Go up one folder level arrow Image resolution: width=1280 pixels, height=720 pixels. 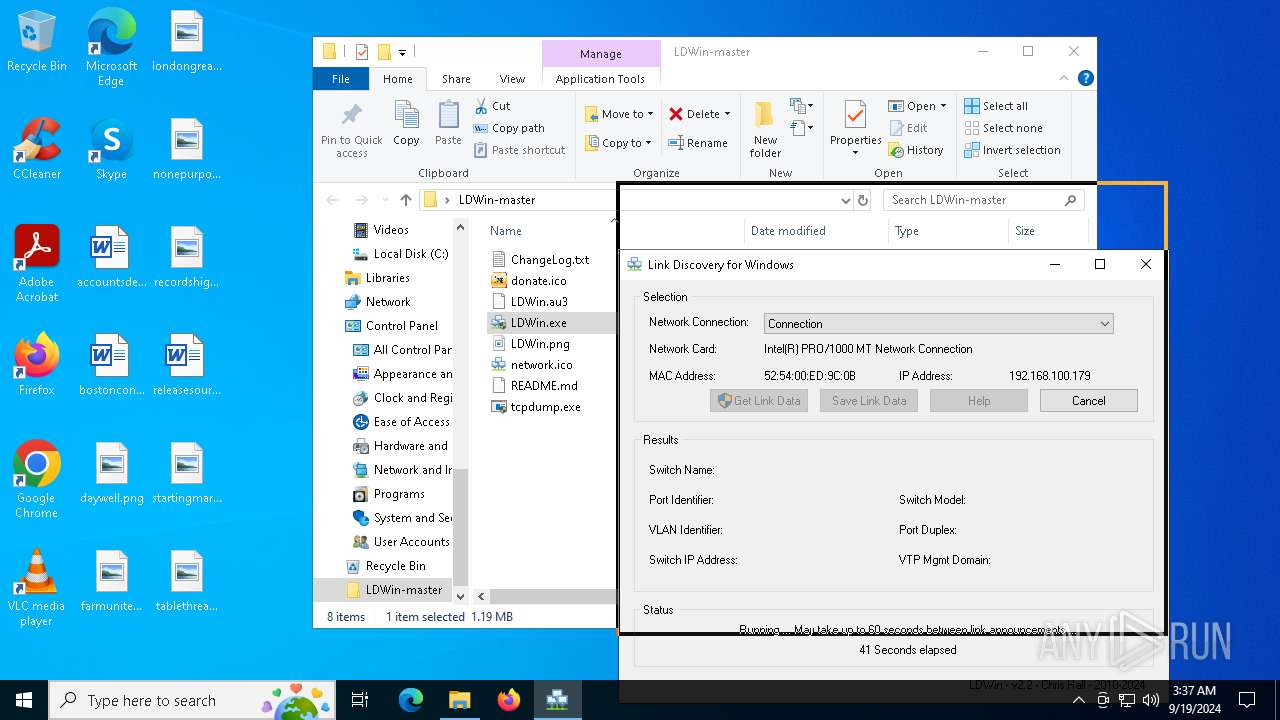point(405,200)
